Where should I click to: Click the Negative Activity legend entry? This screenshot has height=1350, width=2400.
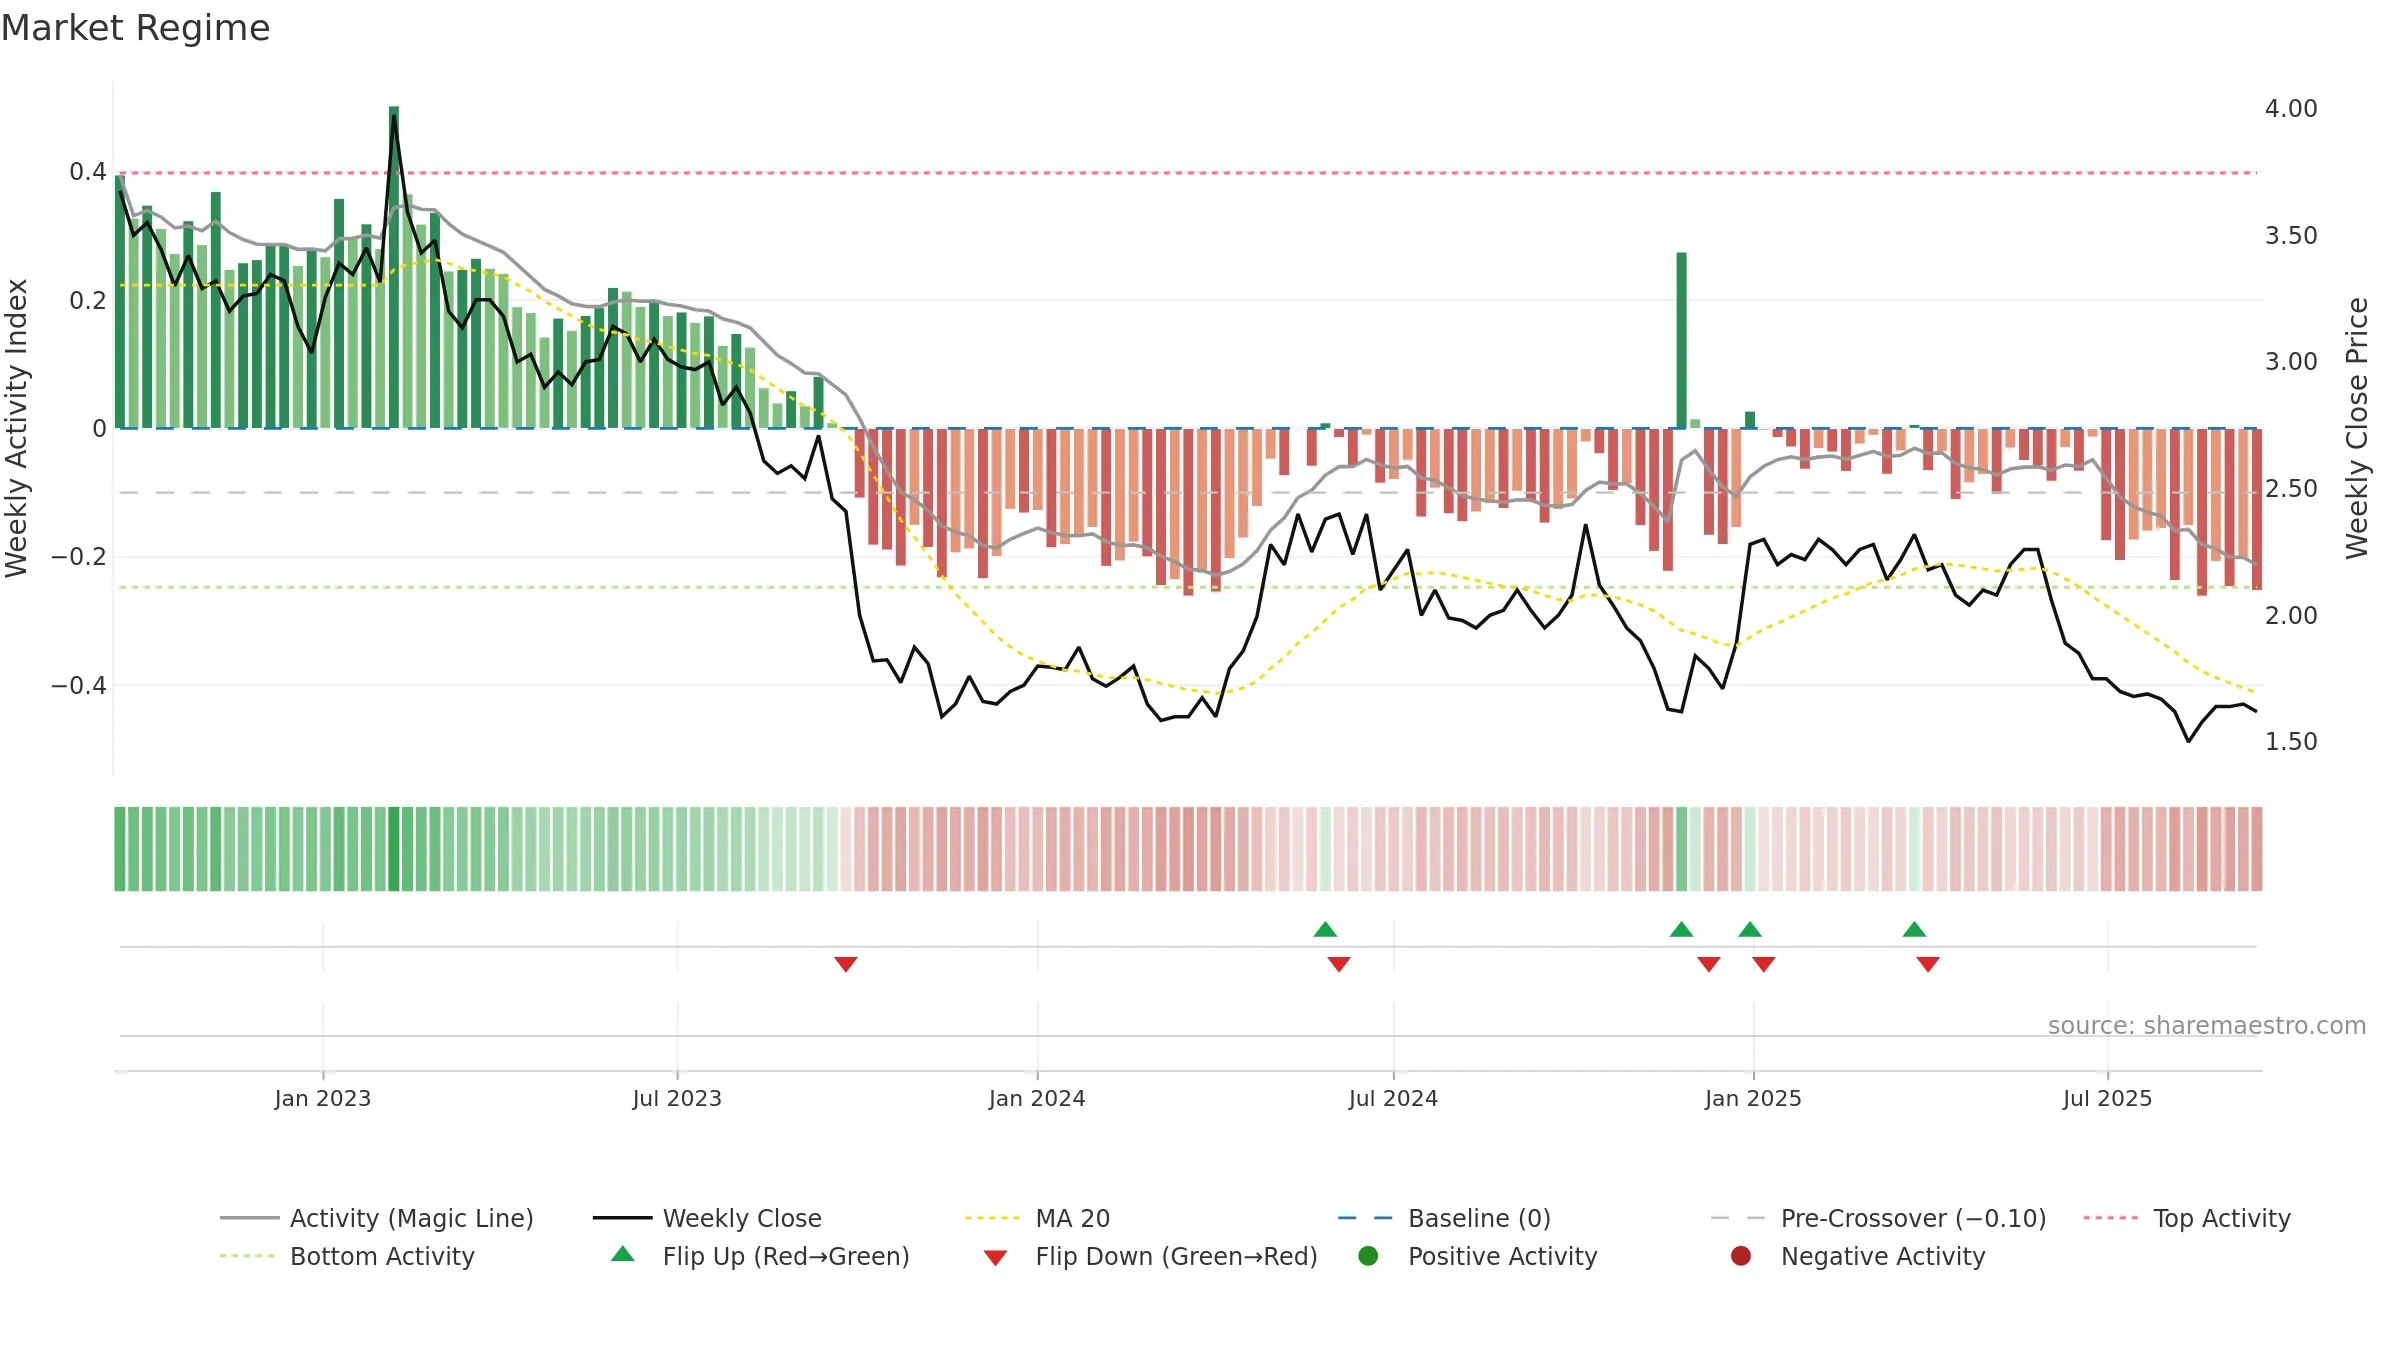click(1858, 1256)
